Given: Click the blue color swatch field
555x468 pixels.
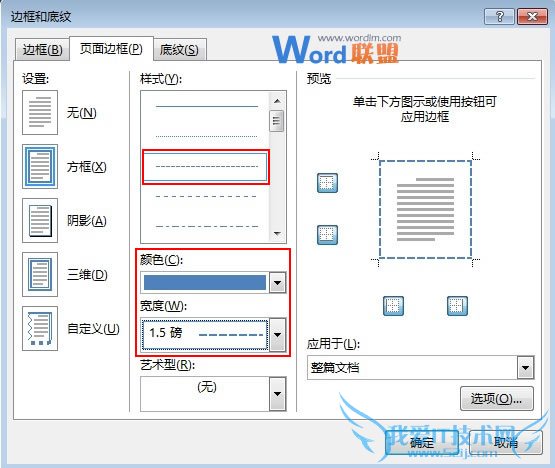Looking at the screenshot, I should (205, 282).
